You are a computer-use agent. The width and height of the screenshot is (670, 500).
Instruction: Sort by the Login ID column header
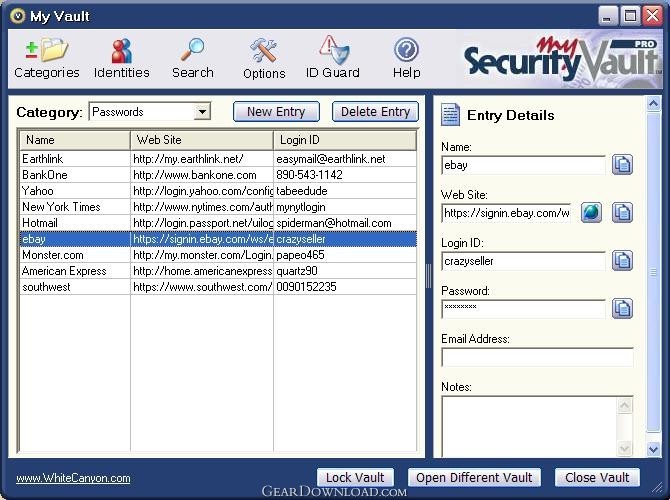tap(345, 140)
